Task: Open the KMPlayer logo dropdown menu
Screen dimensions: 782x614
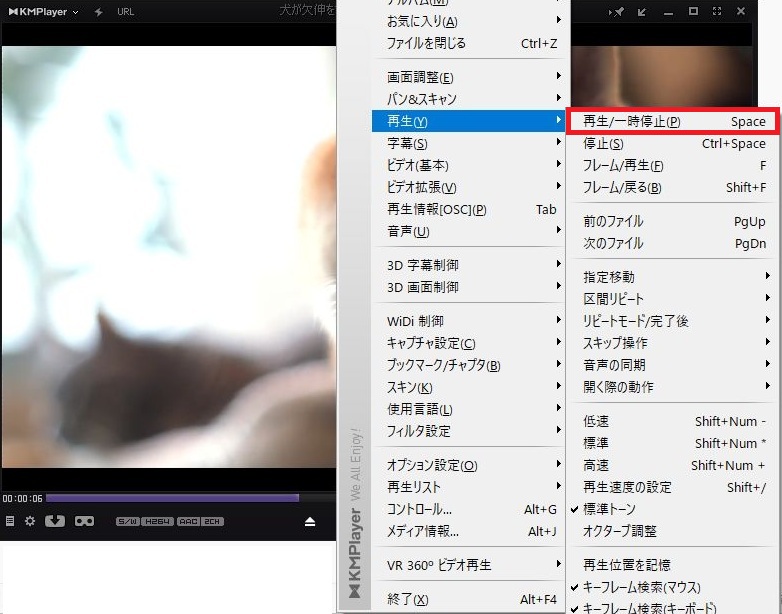Action: [x=42, y=12]
